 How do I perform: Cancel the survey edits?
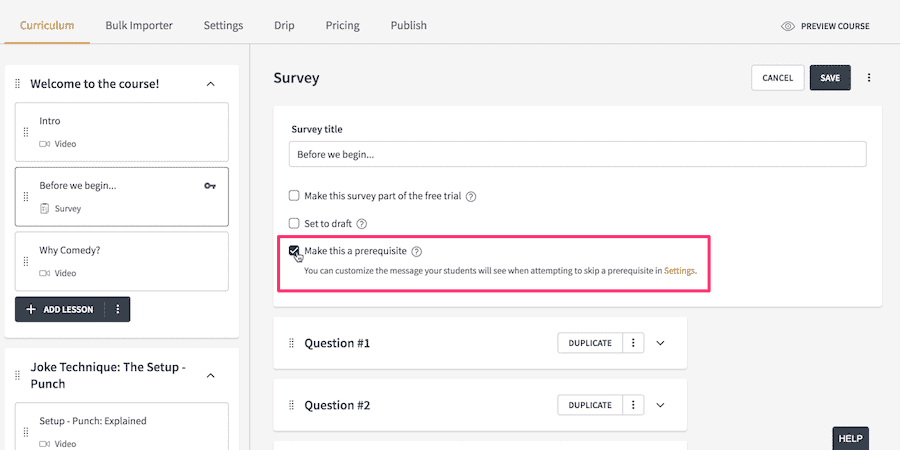[778, 77]
